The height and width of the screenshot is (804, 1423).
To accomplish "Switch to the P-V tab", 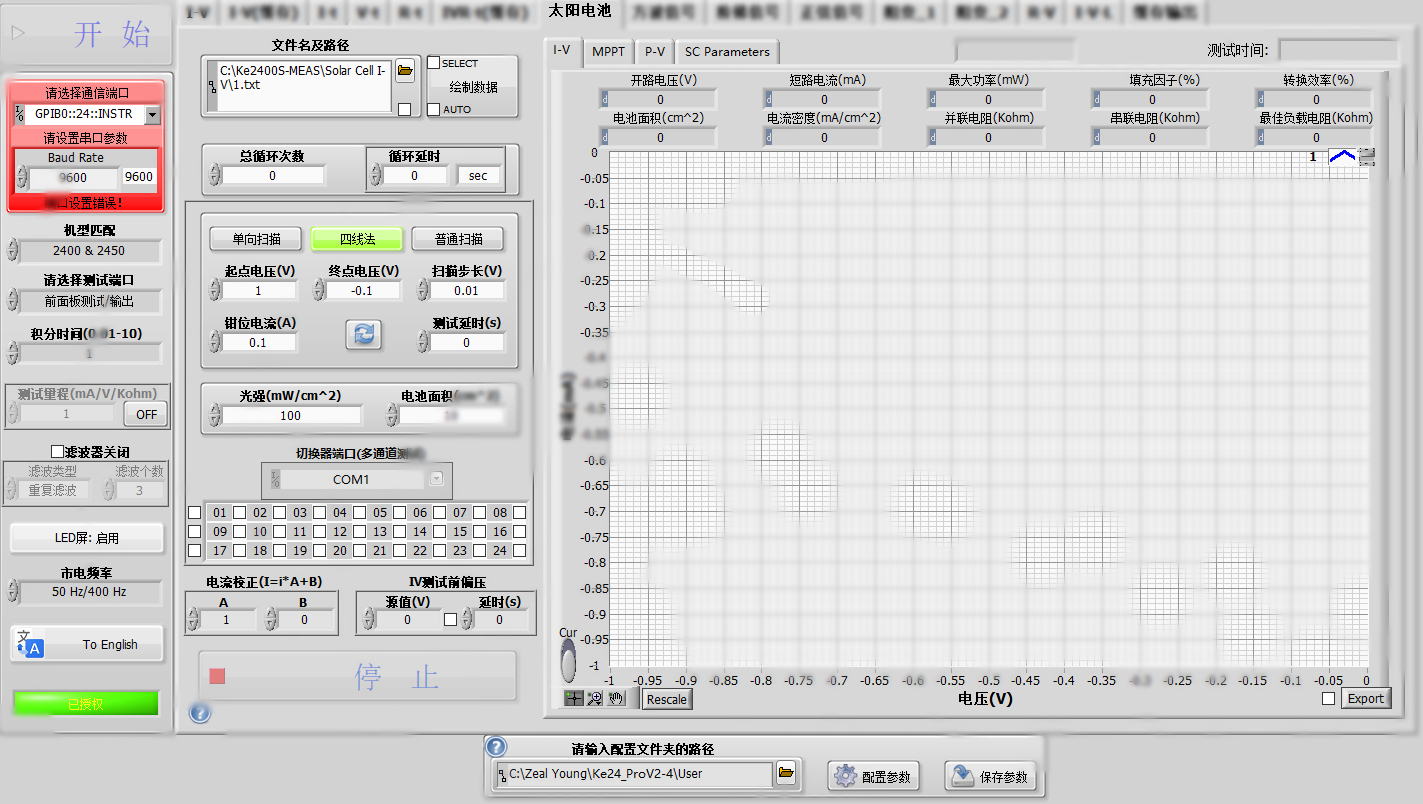I will pyautogui.click(x=655, y=51).
